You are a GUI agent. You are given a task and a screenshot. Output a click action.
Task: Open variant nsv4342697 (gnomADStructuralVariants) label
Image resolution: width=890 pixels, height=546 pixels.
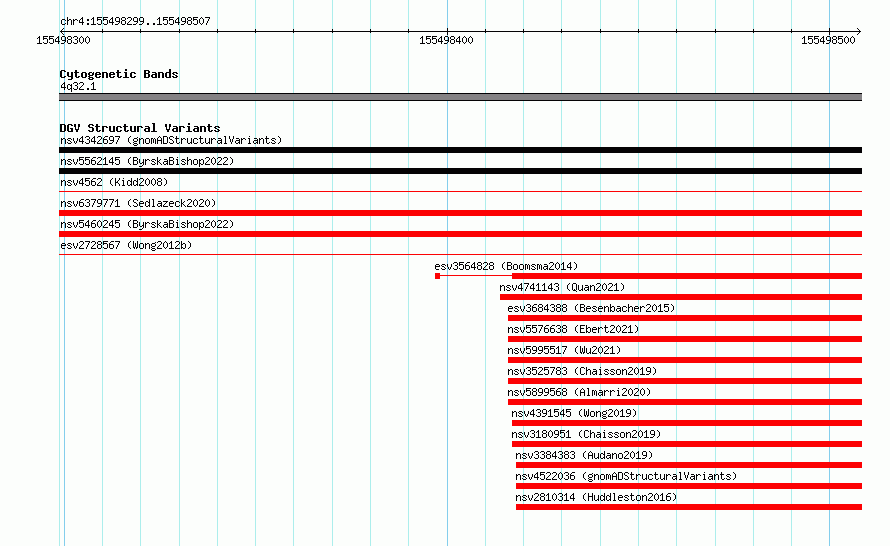pos(171,140)
